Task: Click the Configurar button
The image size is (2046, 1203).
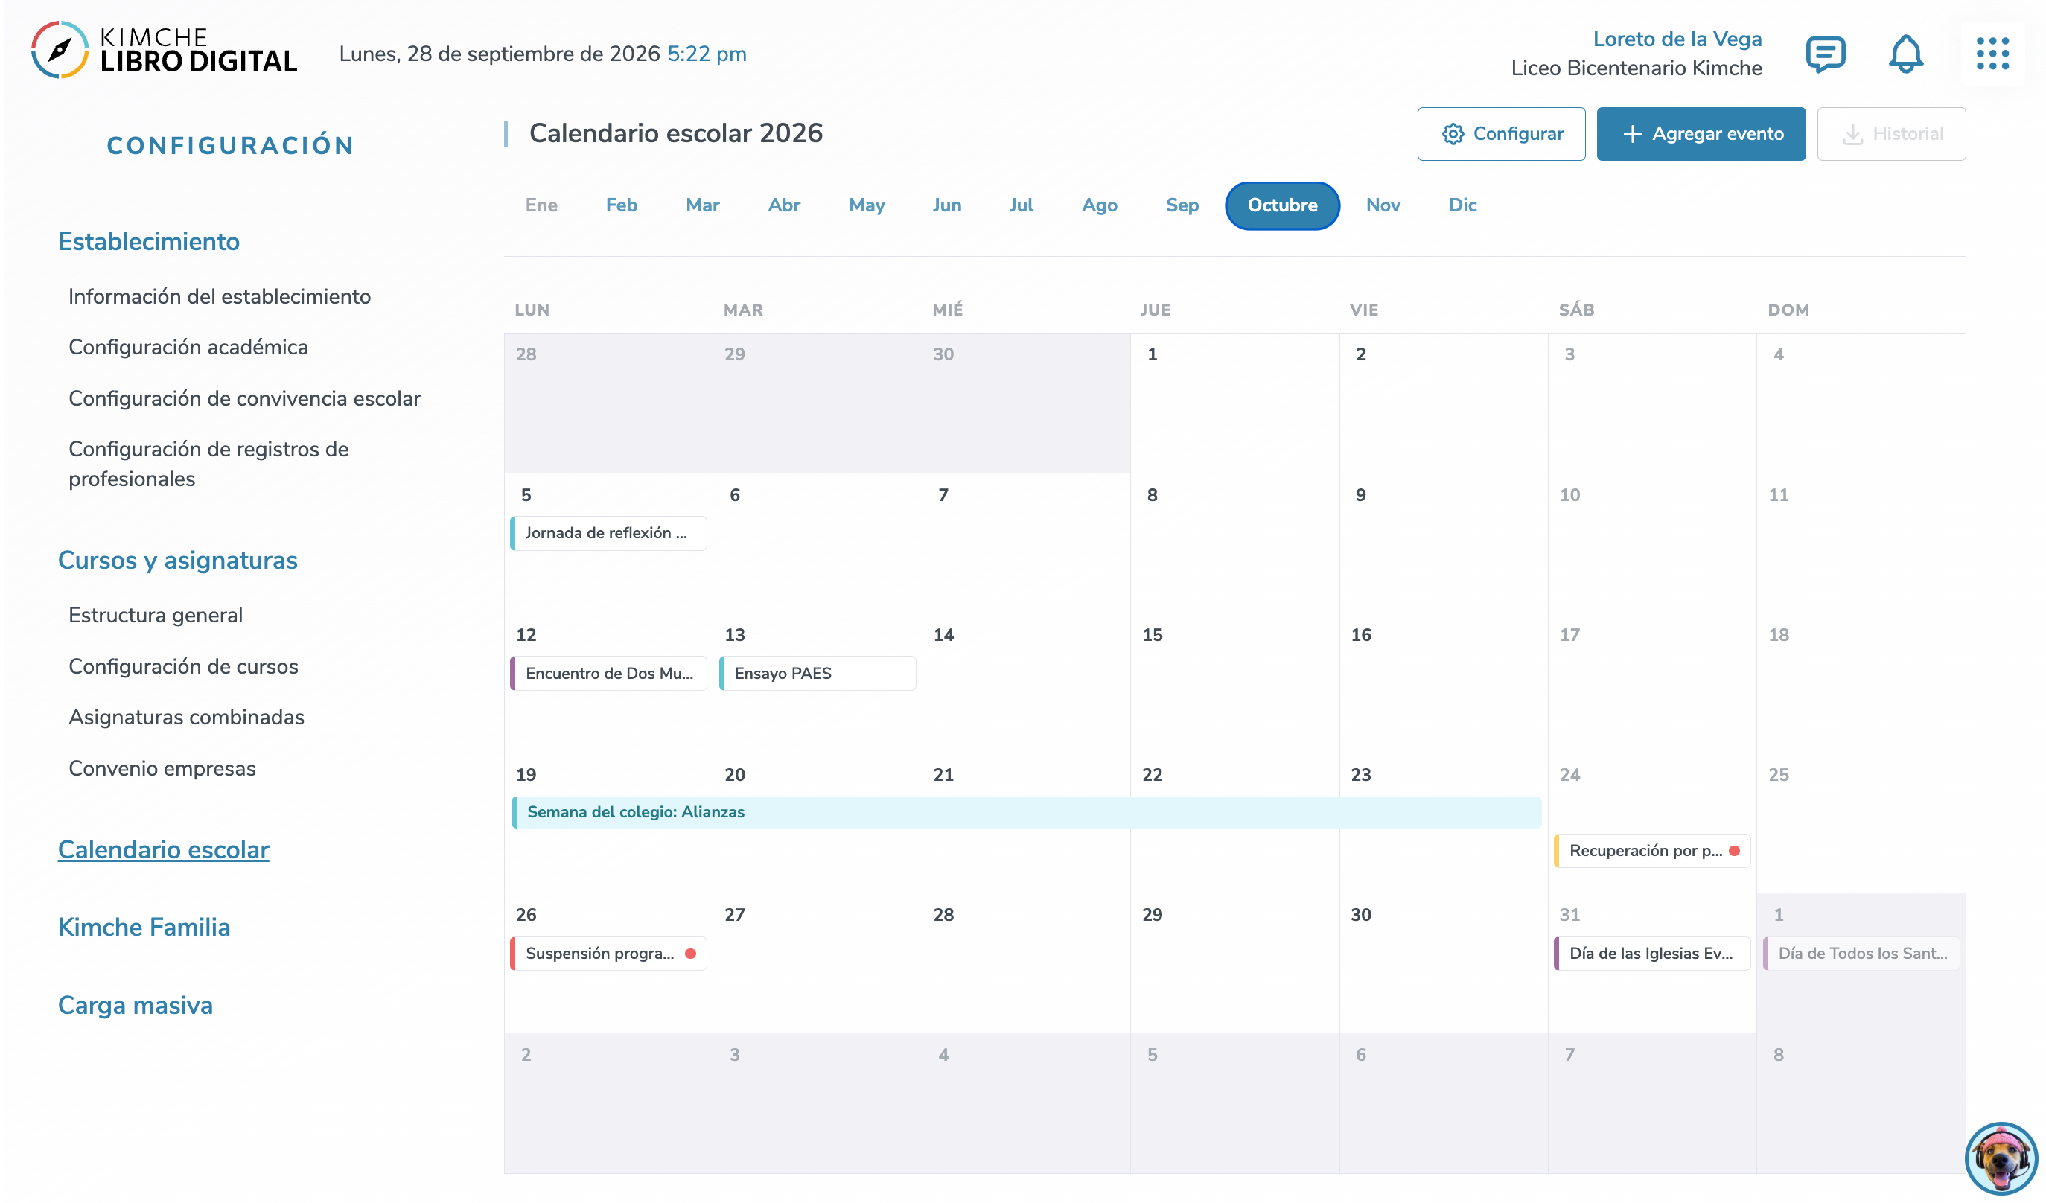Action: pos(1501,134)
